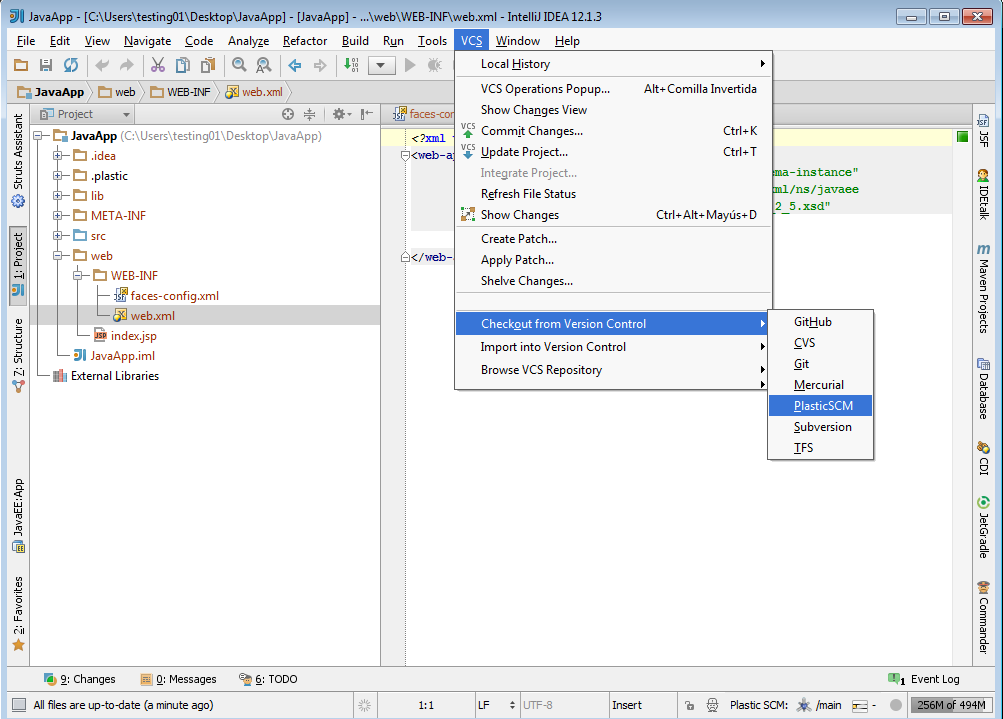Screen dimensions: 1003x719
Task: Open the Event Log button
Action: pyautogui.click(x=924, y=679)
